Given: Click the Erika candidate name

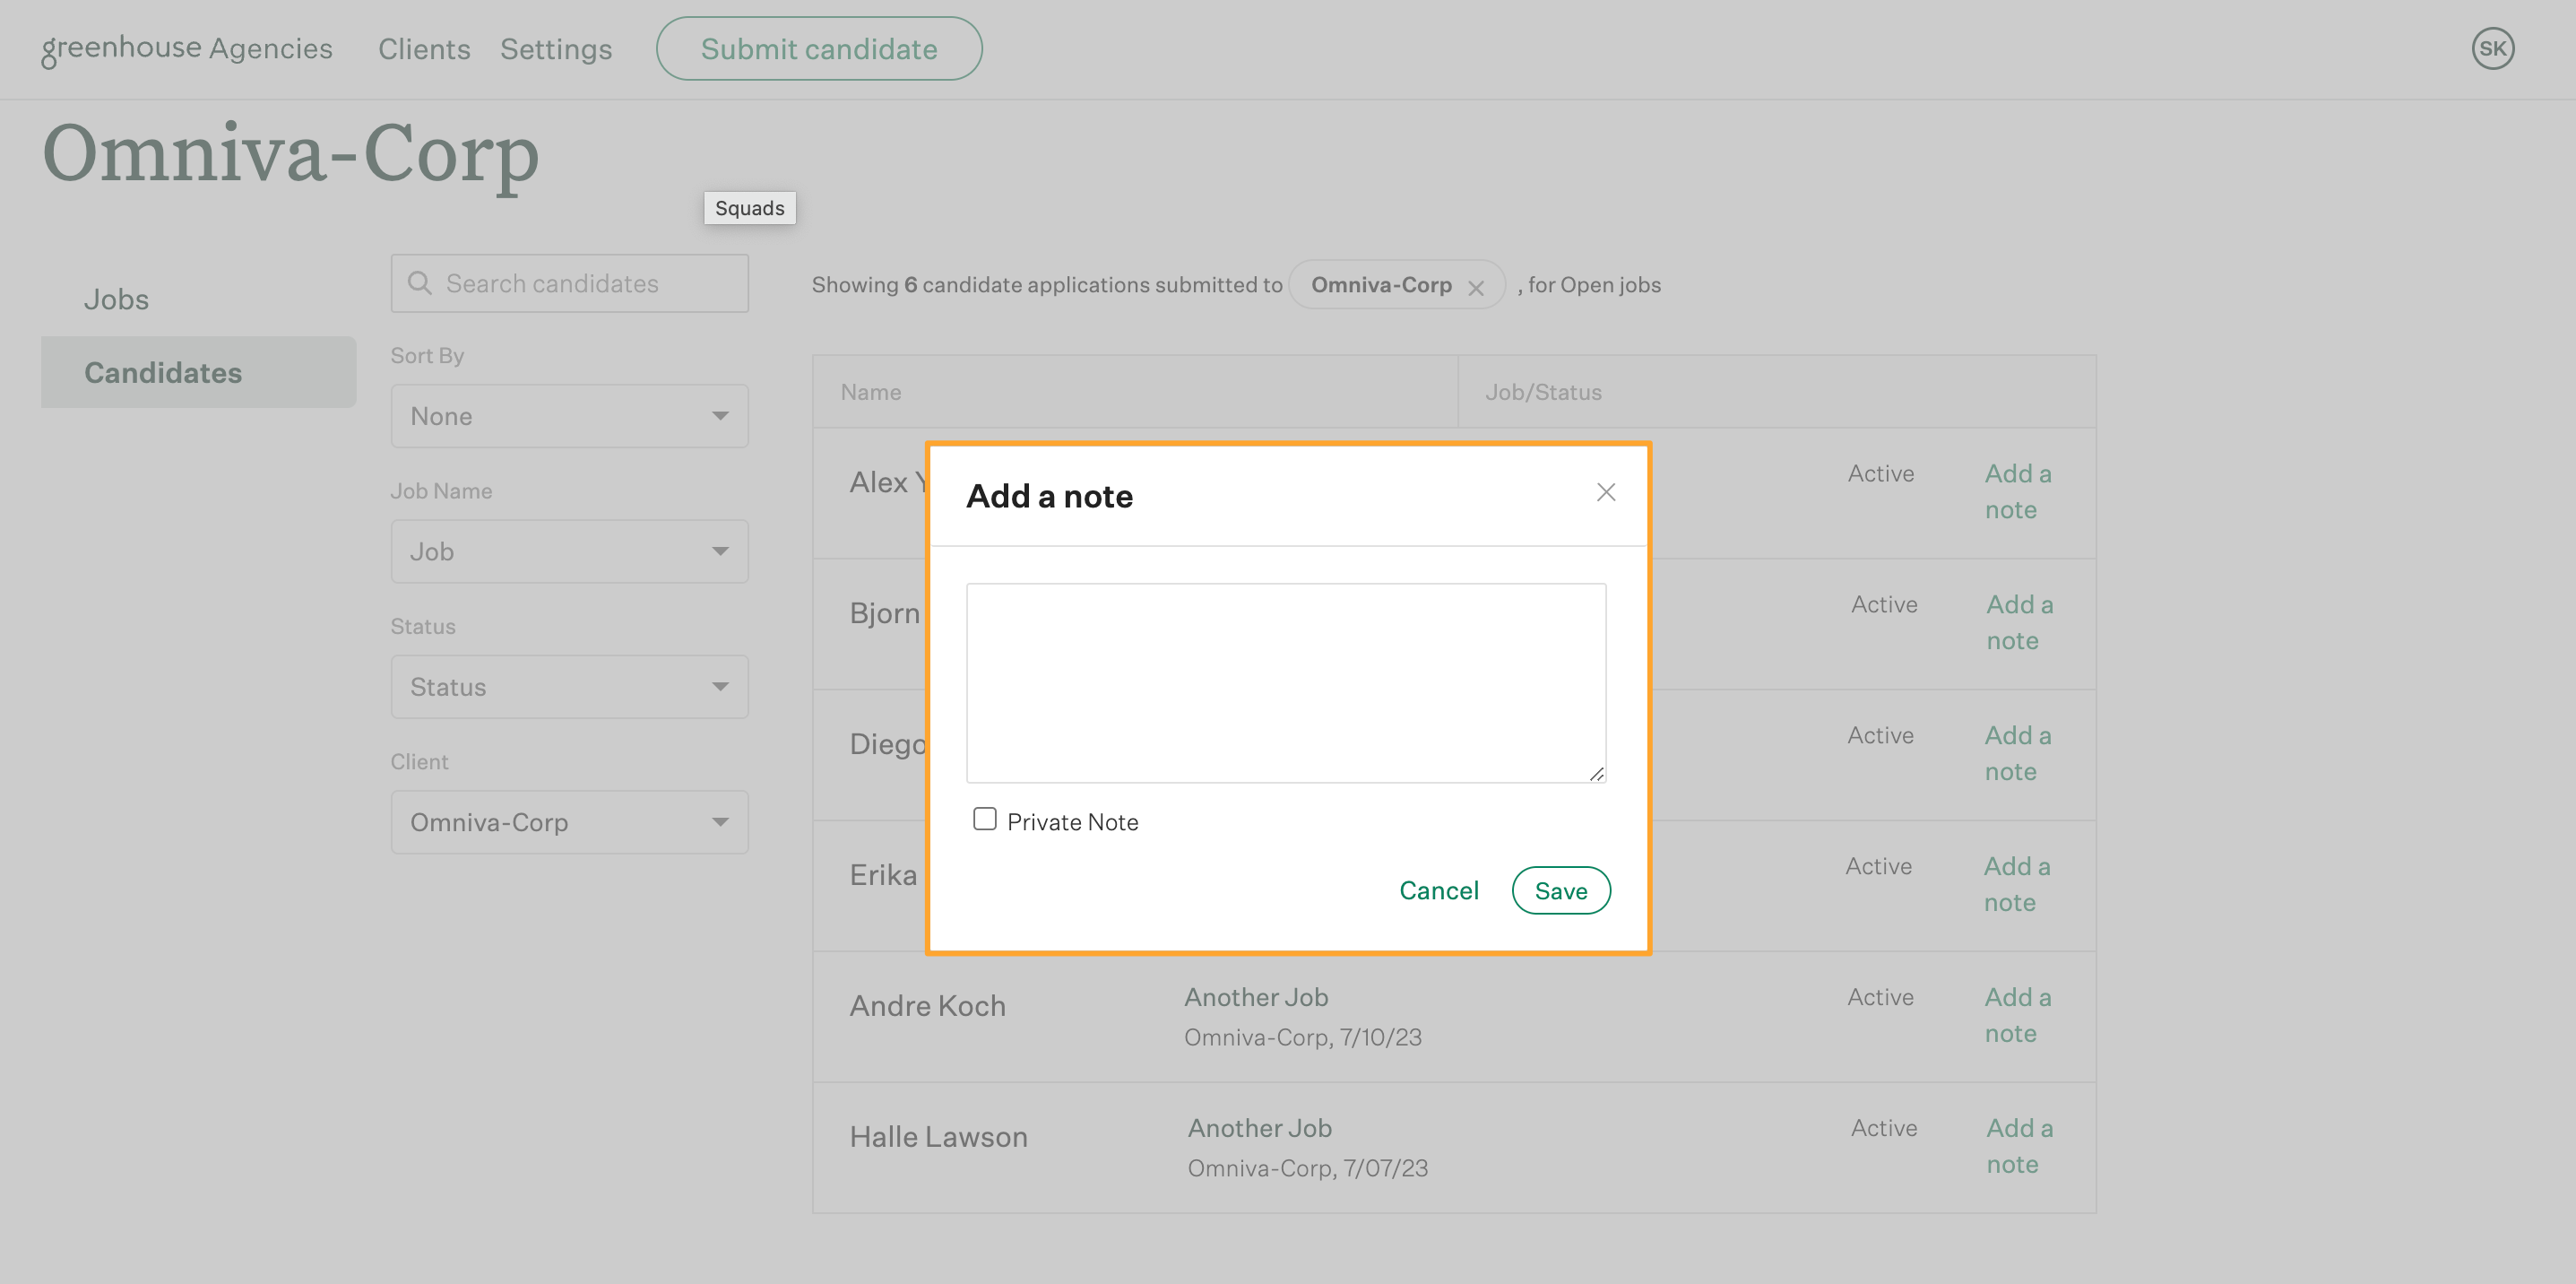Looking at the screenshot, I should (x=883, y=874).
